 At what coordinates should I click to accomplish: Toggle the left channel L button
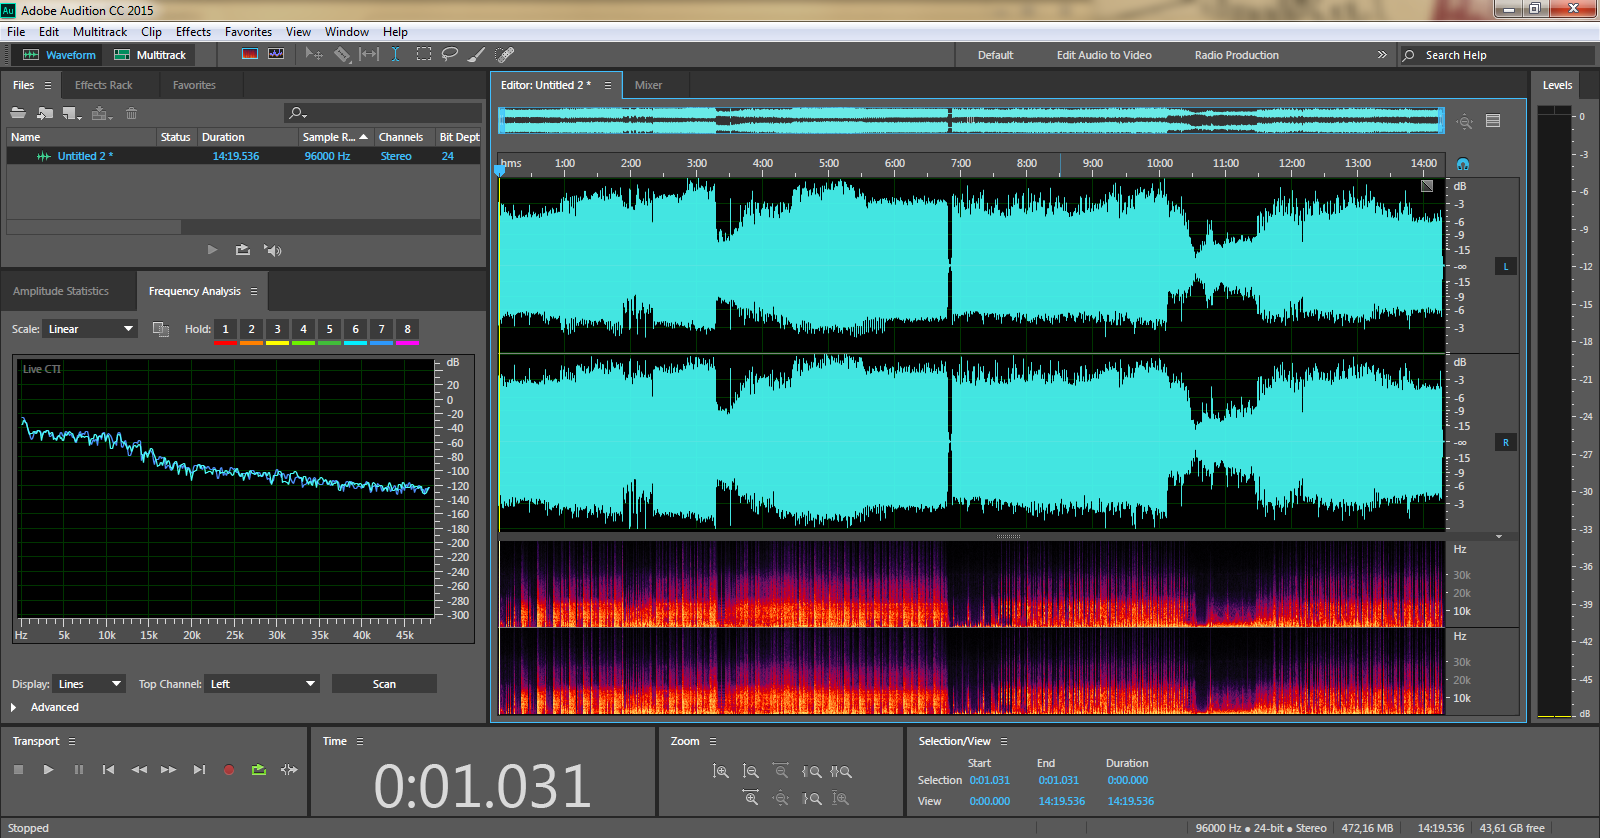1505,266
